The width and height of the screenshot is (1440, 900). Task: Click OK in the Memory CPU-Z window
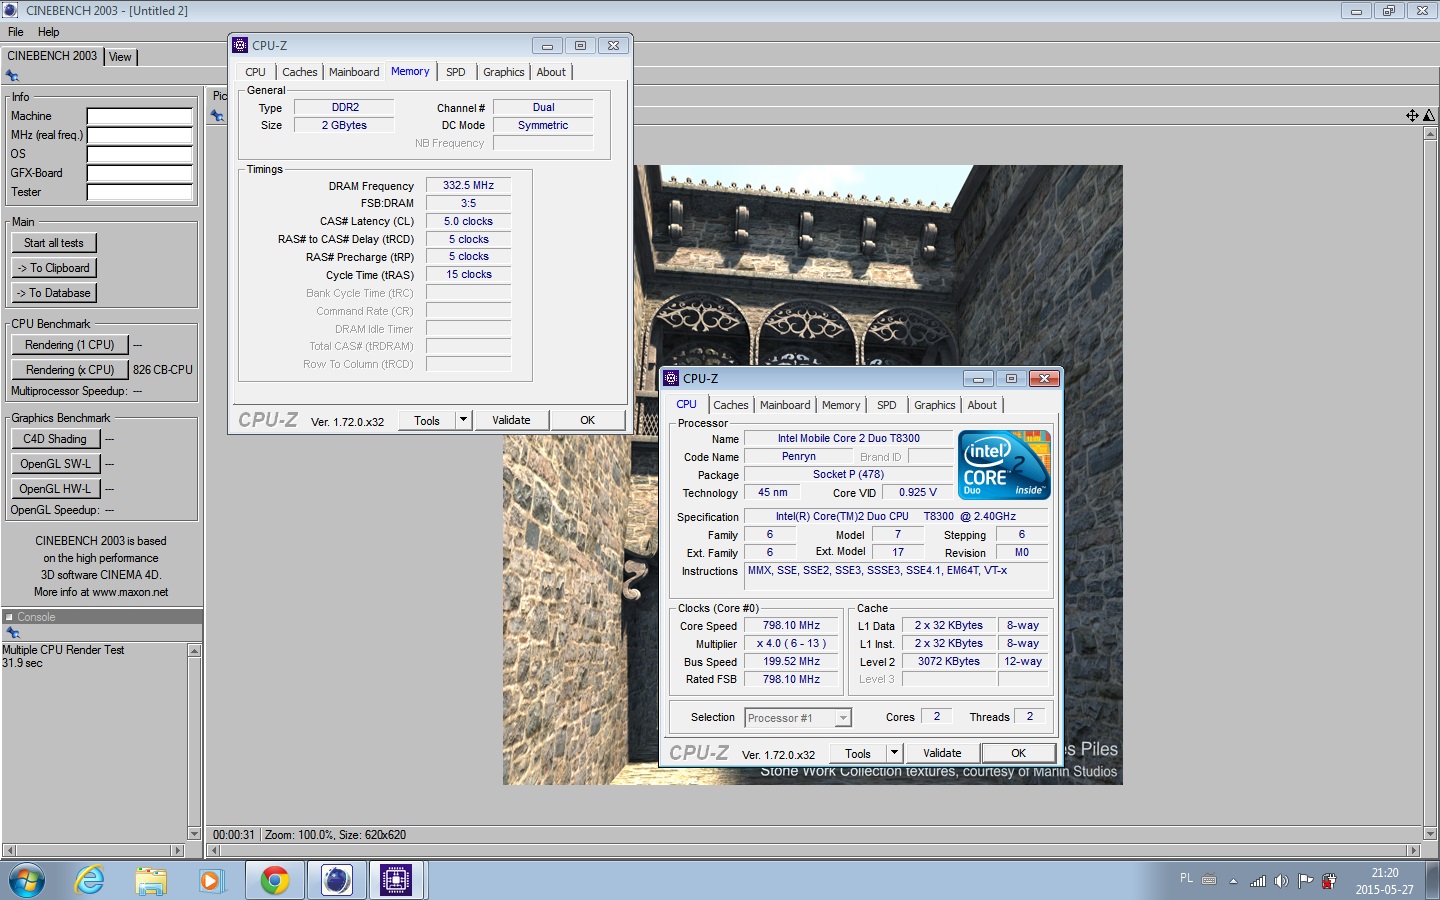588,420
